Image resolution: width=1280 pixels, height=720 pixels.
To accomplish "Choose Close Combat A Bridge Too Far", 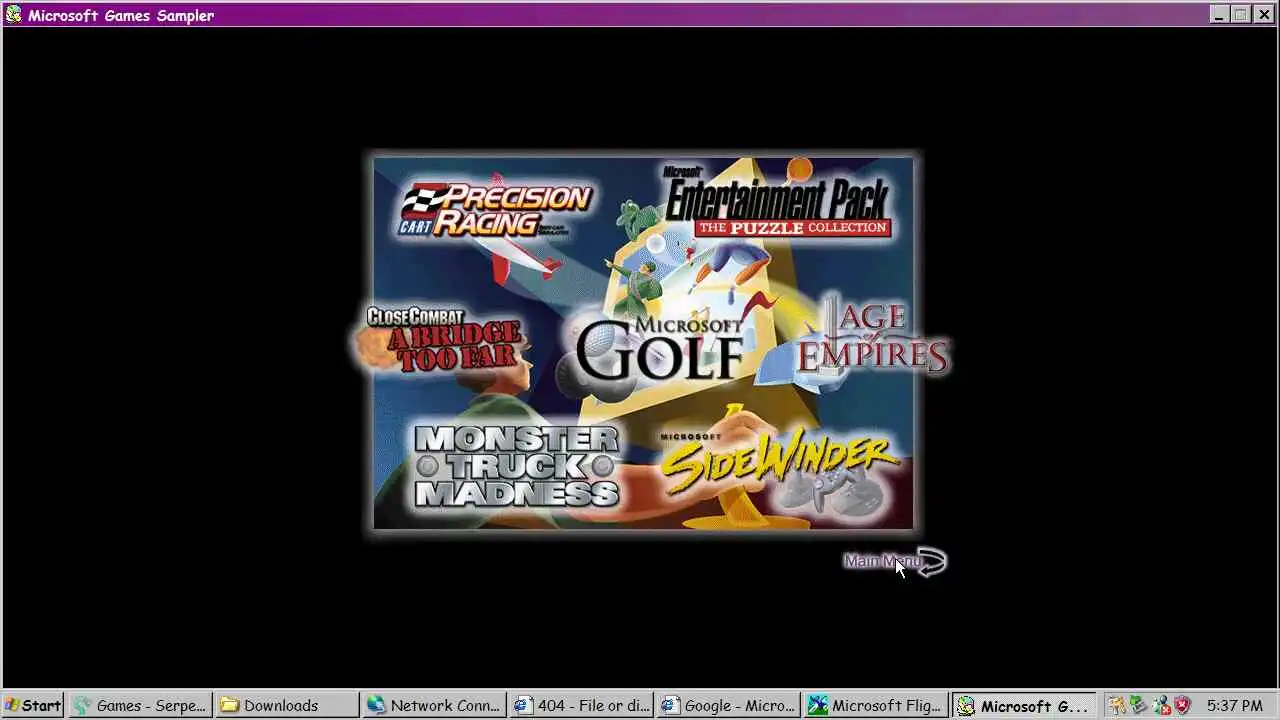I will [443, 340].
